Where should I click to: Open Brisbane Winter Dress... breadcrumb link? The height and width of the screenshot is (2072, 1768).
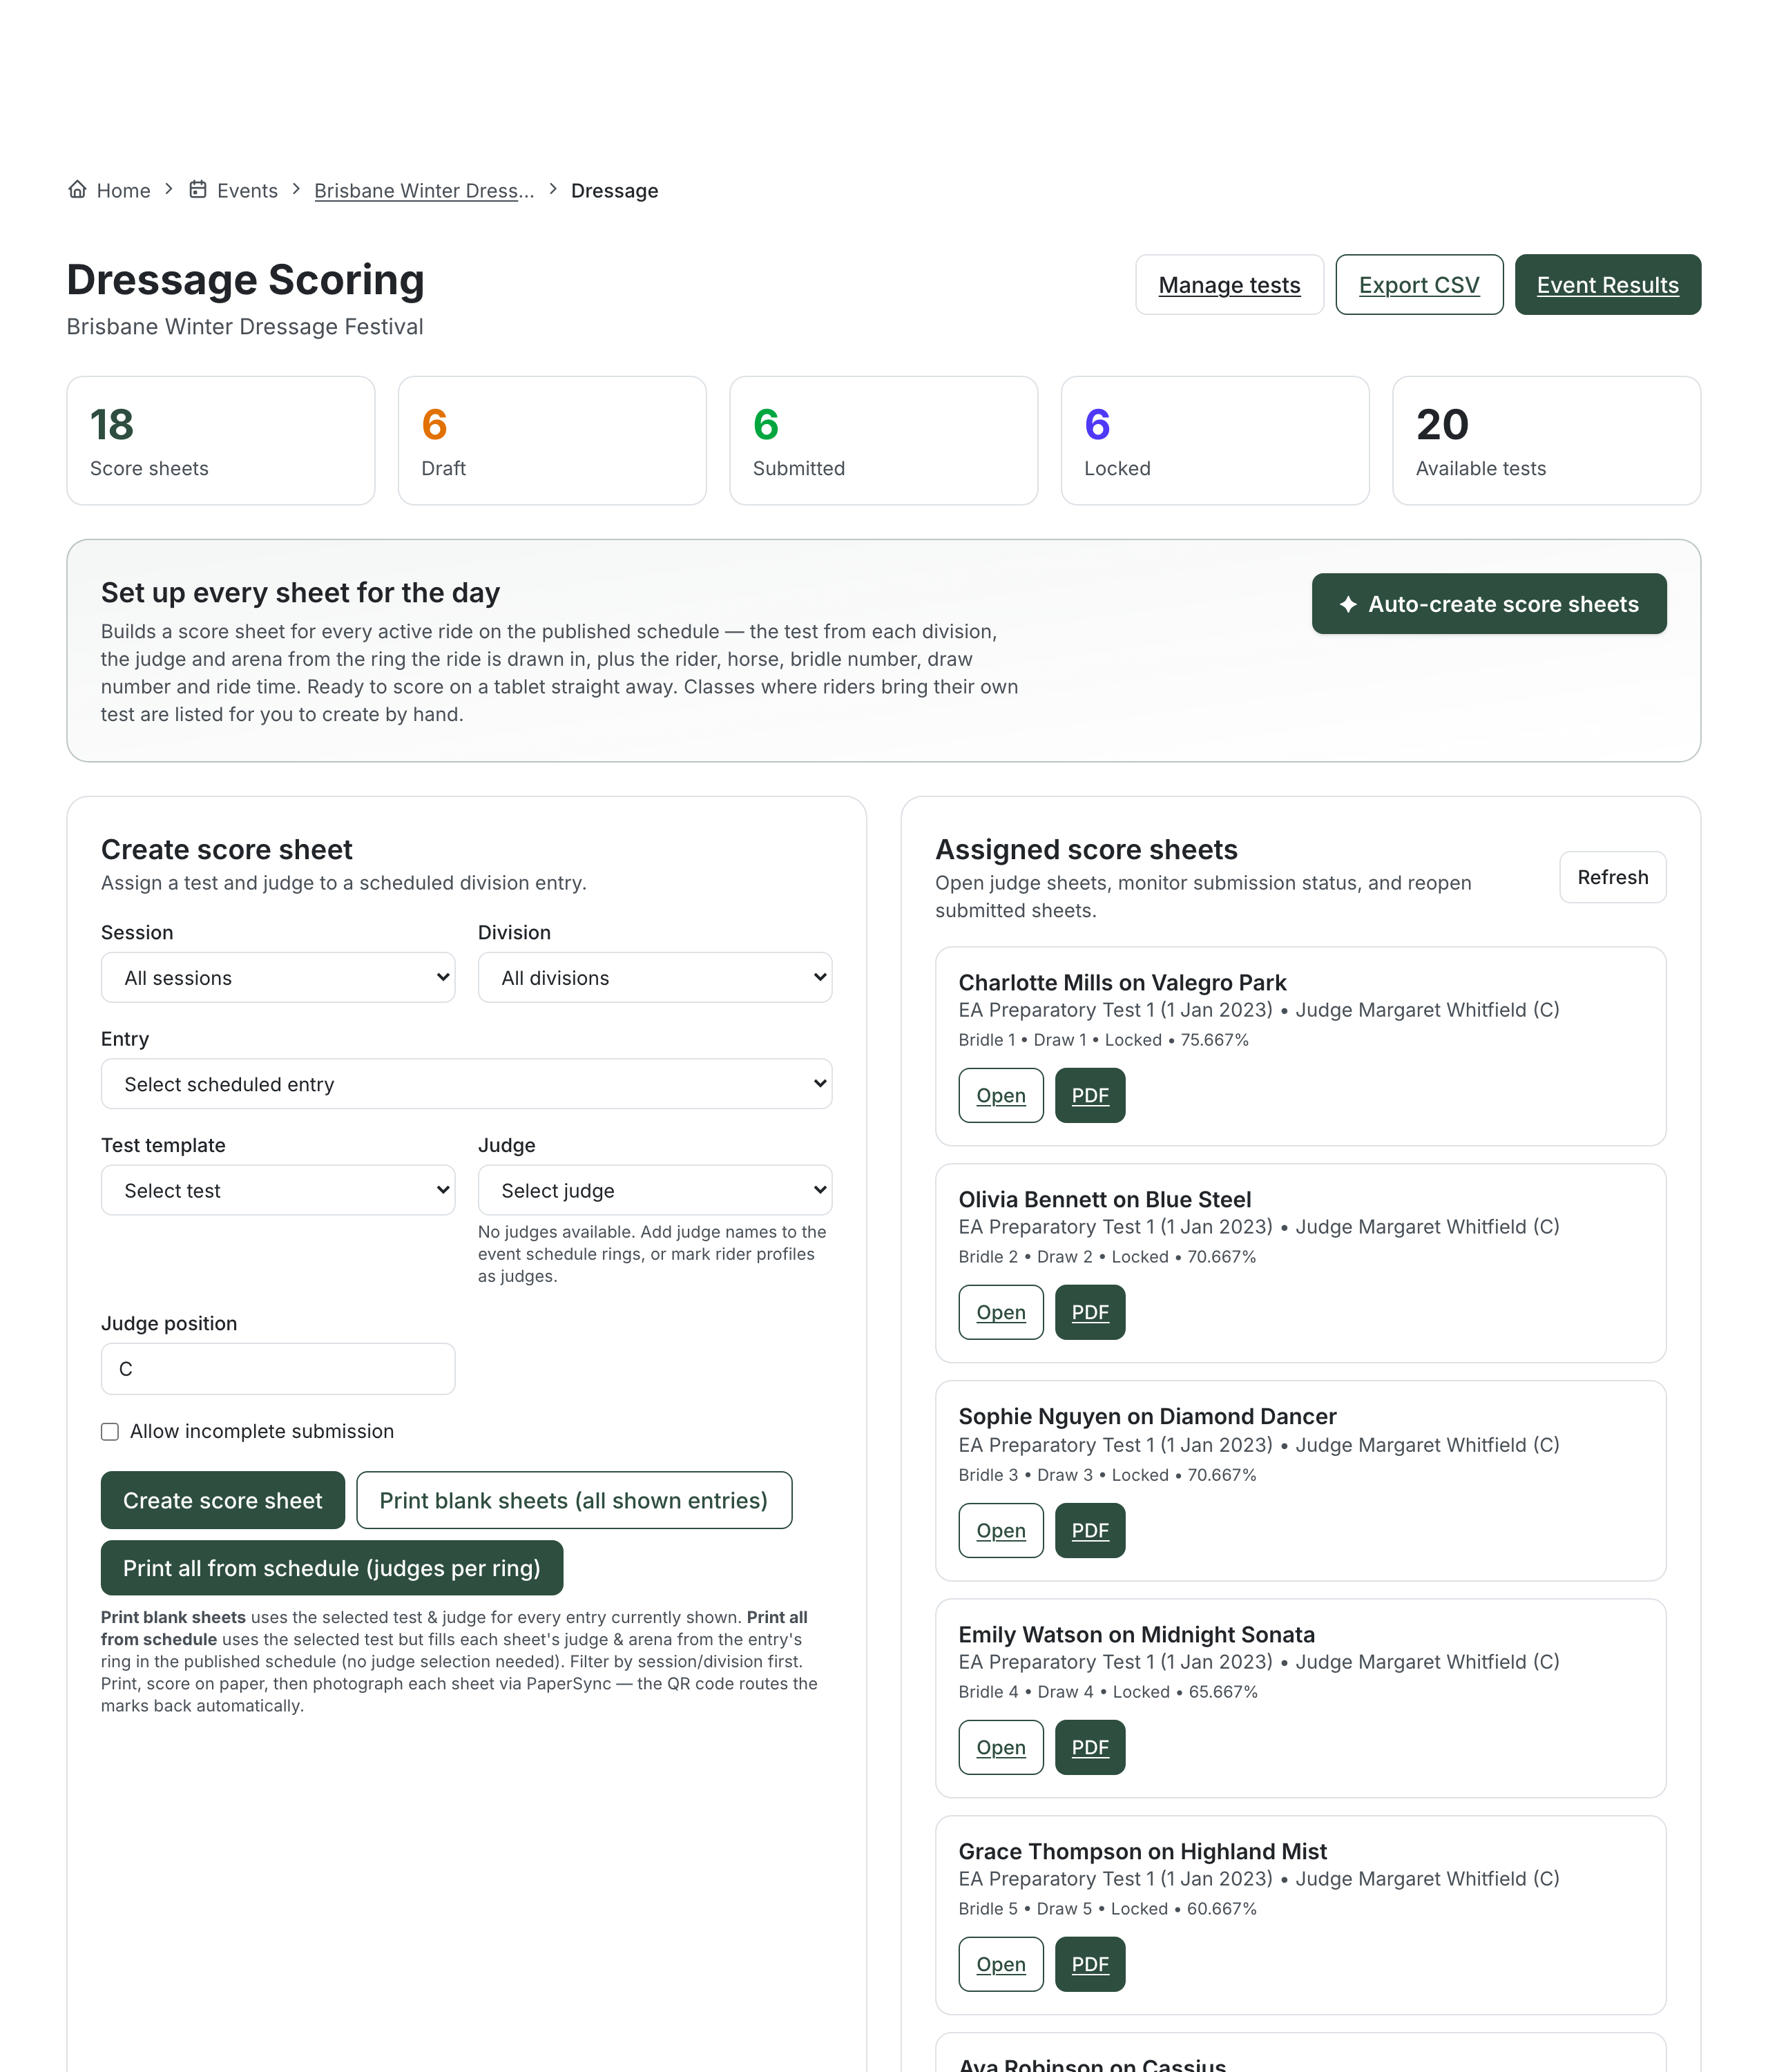[424, 190]
